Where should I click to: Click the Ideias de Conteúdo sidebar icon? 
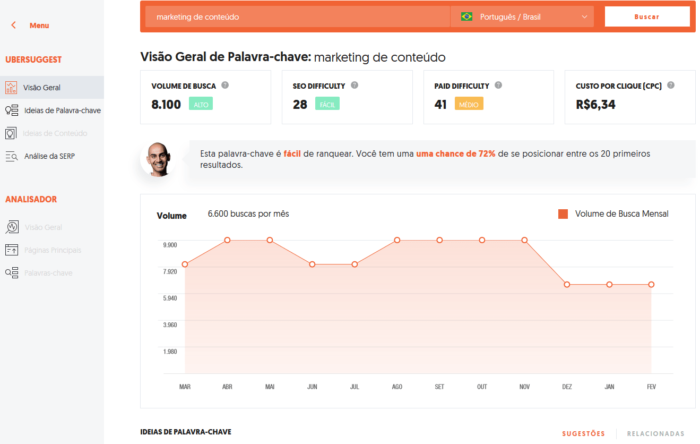point(12,133)
